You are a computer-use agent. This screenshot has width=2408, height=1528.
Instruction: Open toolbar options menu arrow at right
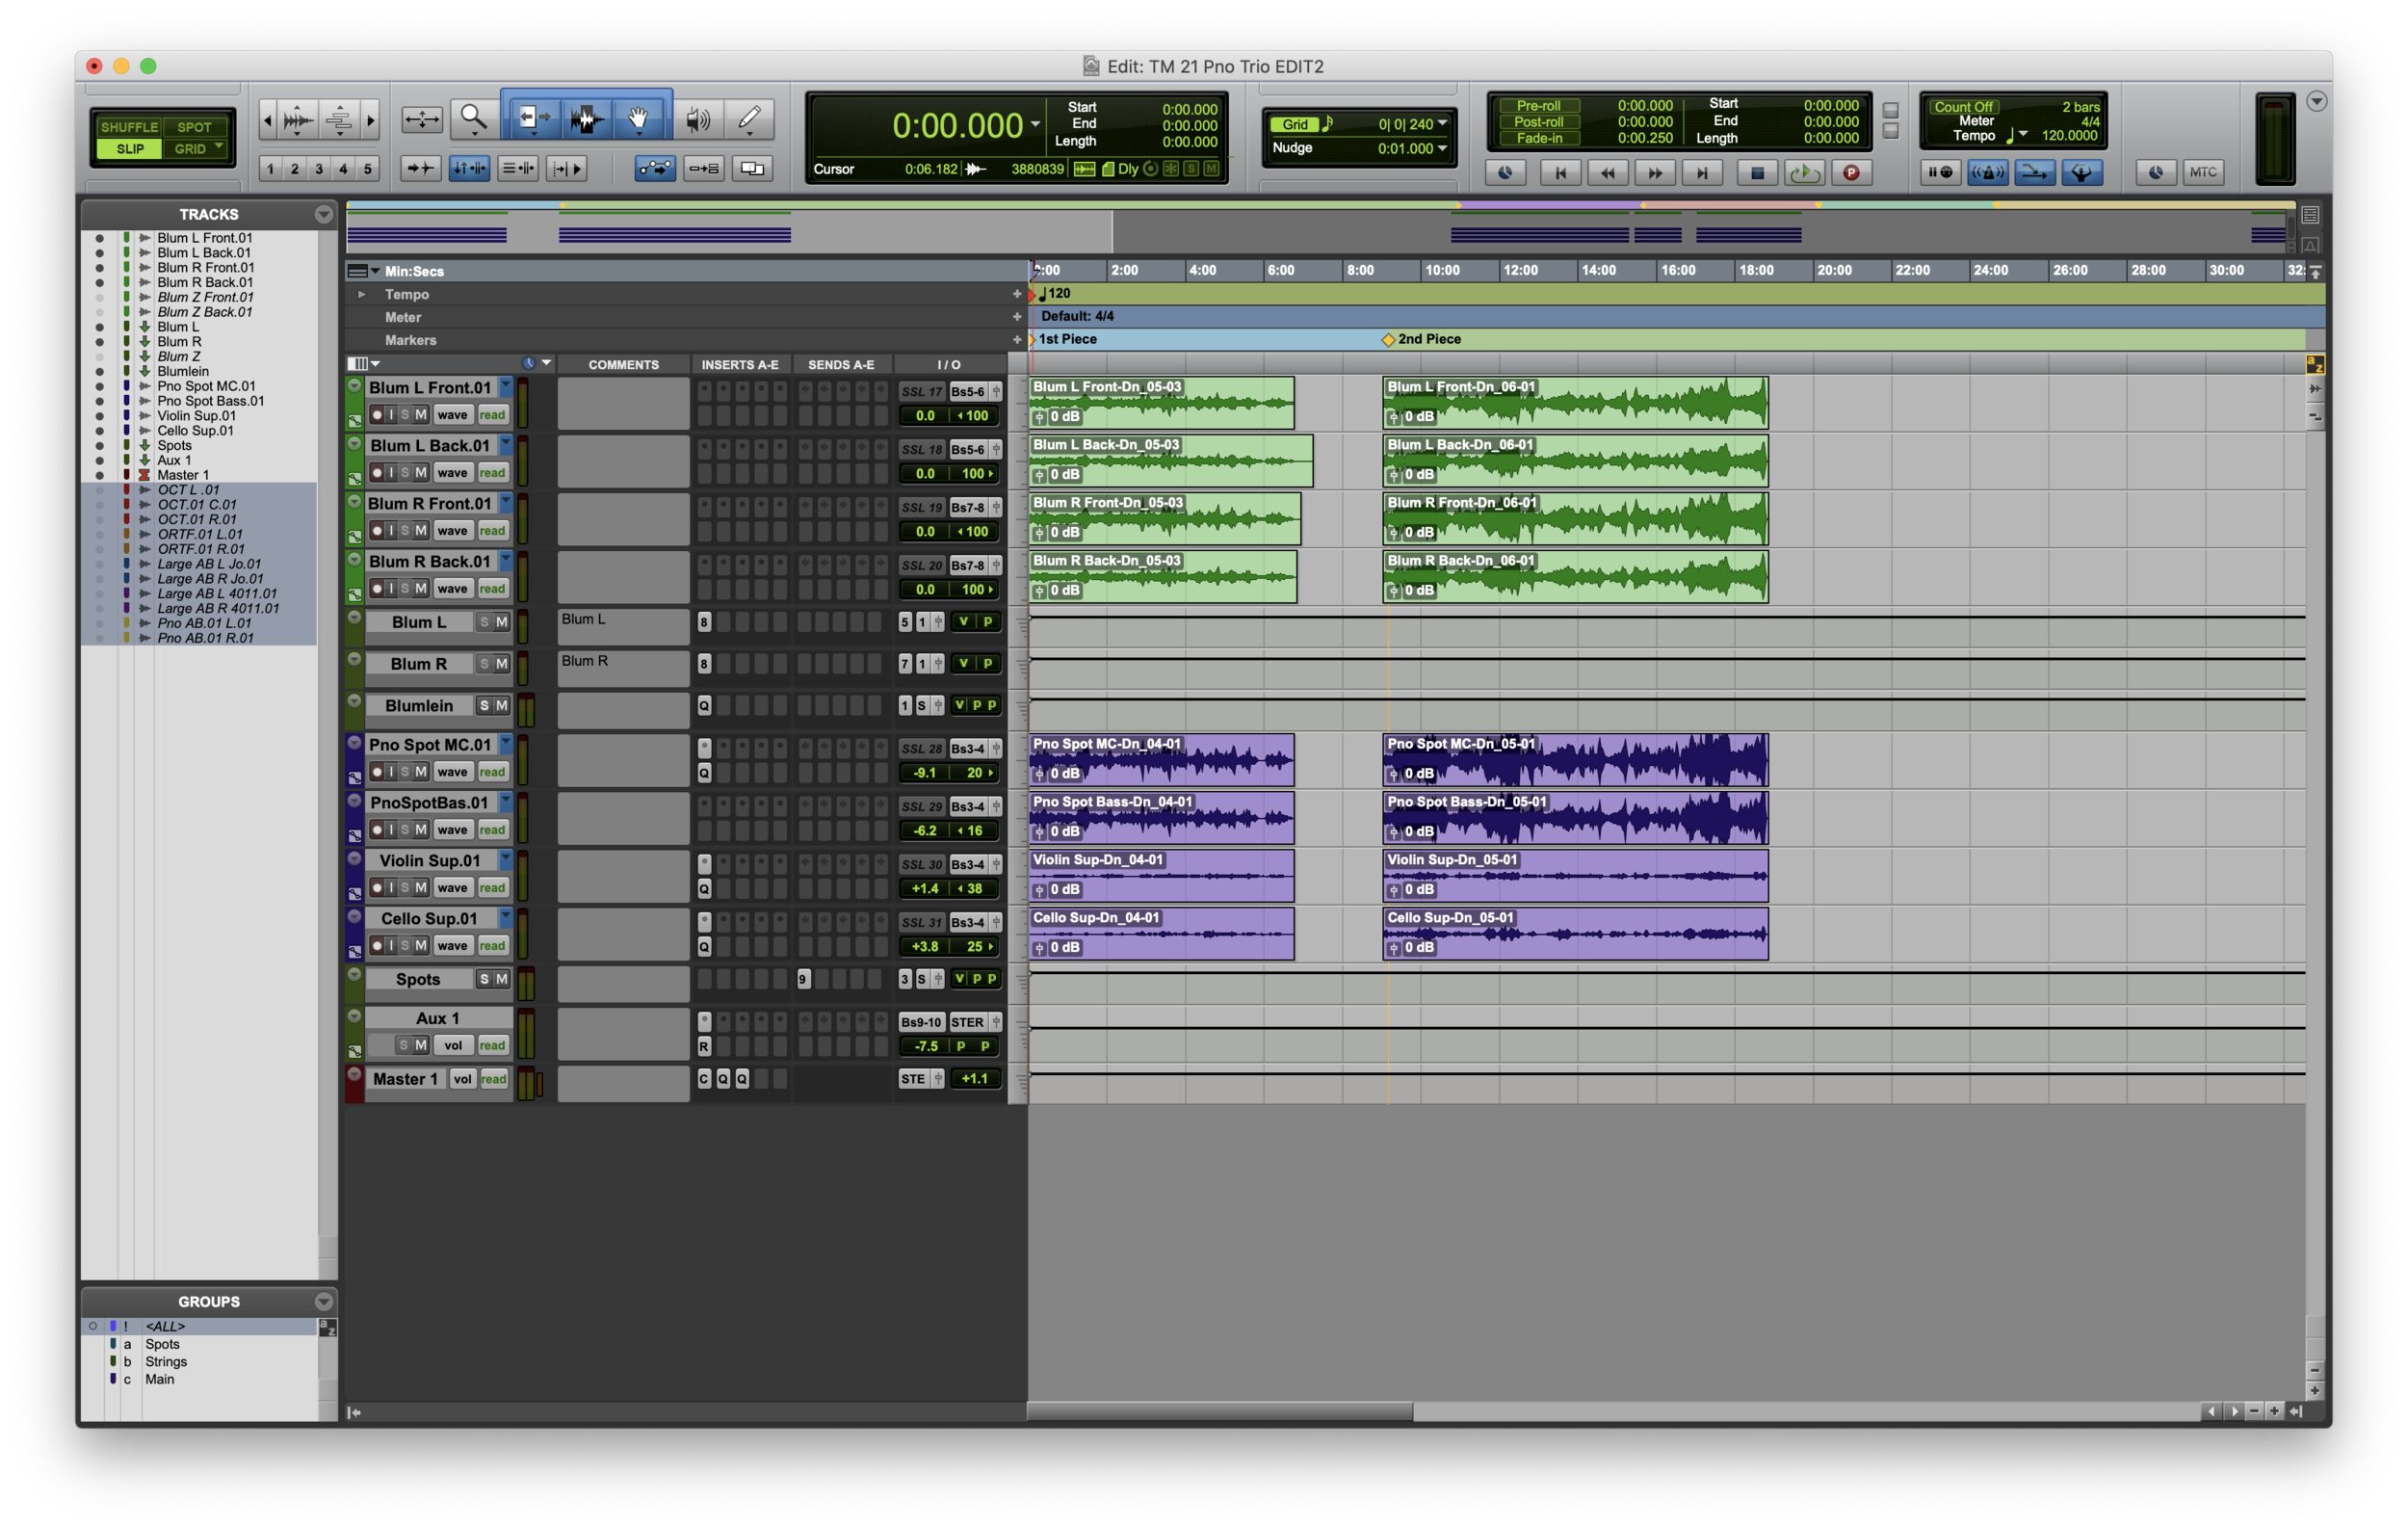tap(2317, 101)
